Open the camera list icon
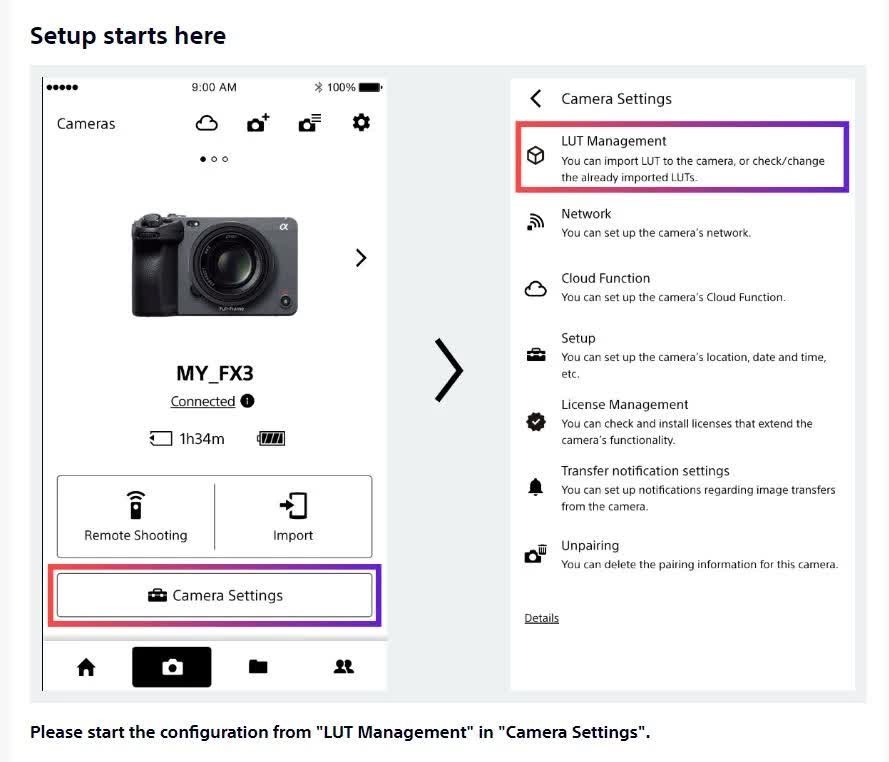This screenshot has height=762, width=889. coord(310,122)
